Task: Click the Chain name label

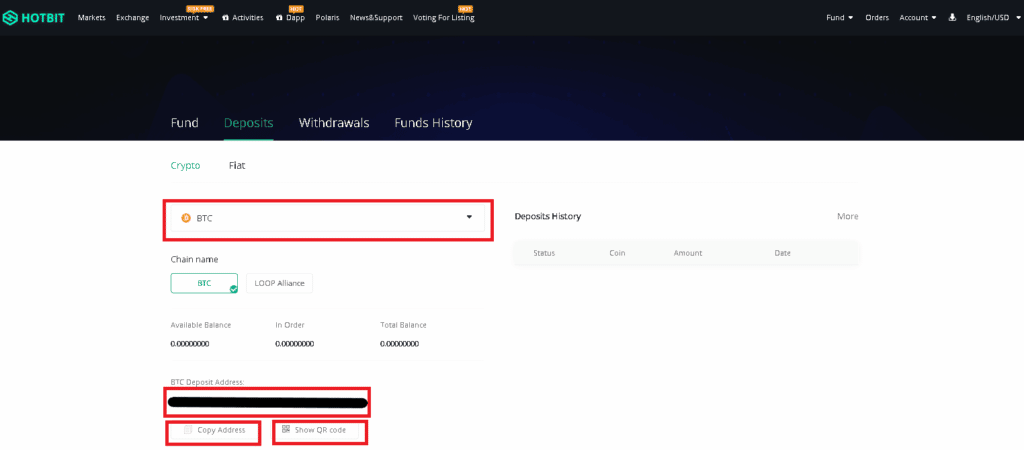Action: click(x=194, y=259)
